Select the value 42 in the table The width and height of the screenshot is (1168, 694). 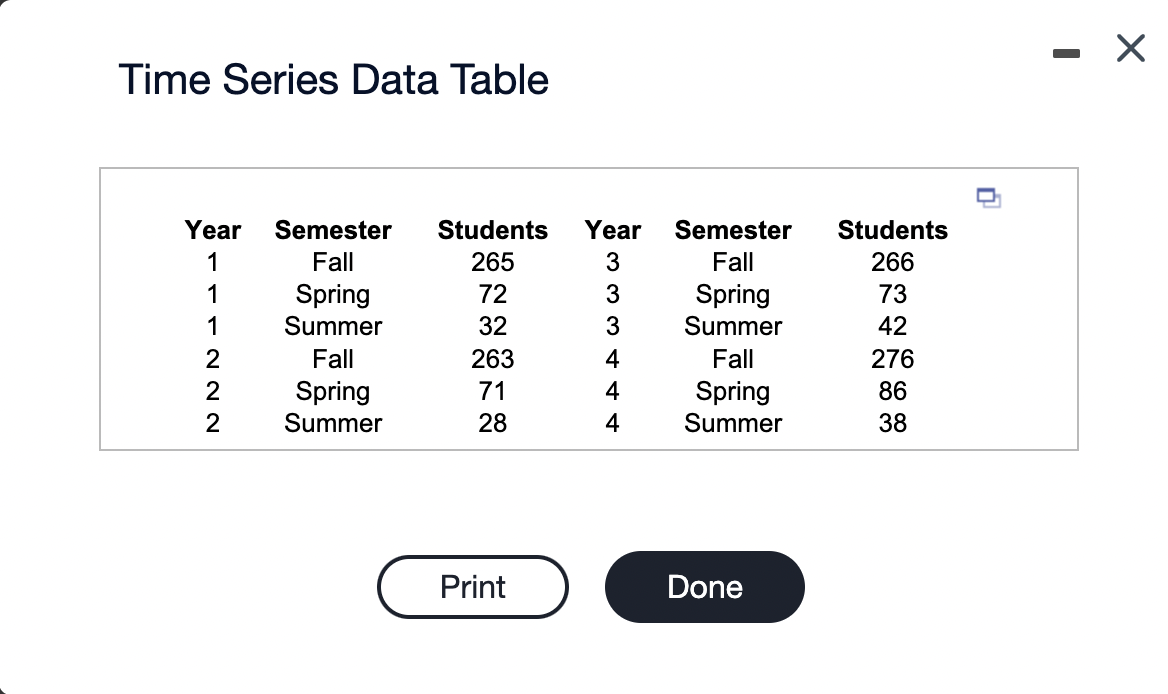pos(892,326)
